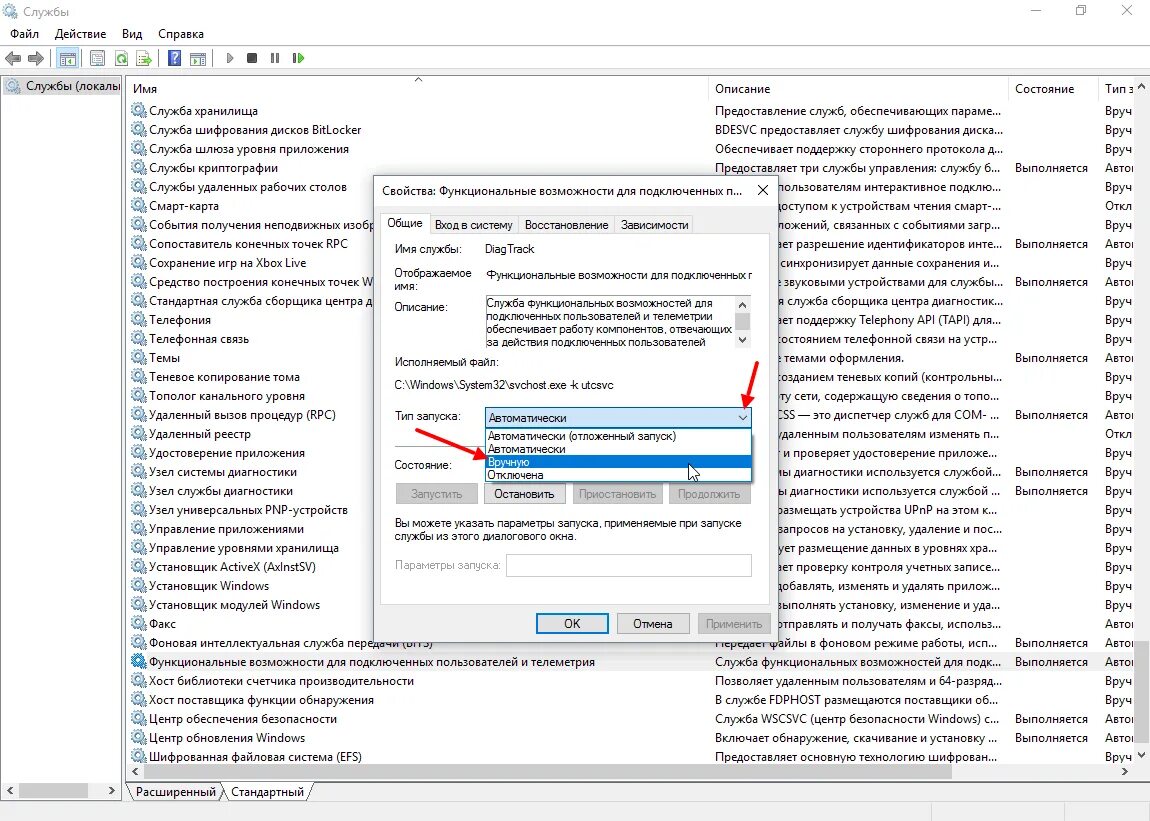1150x821 pixels.
Task: Select the Шифрованная файловая система (EFS) icon
Action: click(x=139, y=756)
